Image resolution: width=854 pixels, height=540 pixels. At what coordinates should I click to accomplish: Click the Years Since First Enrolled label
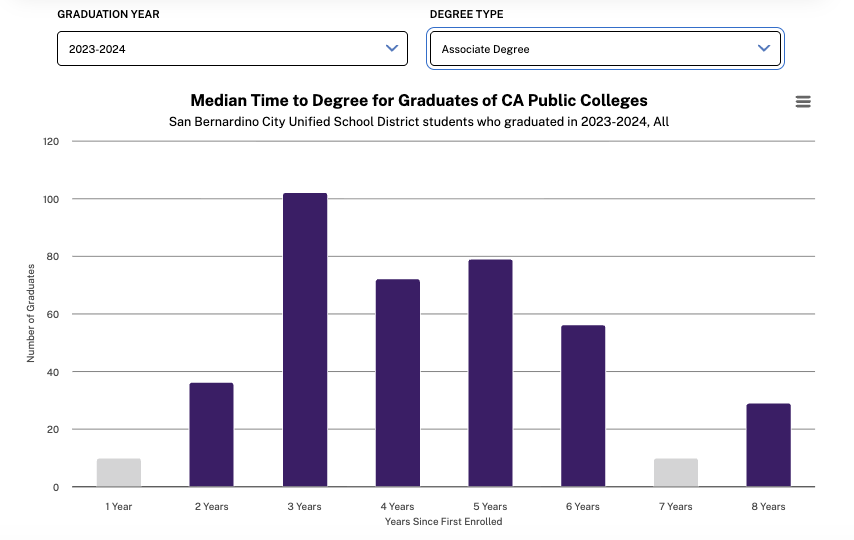pos(443,522)
